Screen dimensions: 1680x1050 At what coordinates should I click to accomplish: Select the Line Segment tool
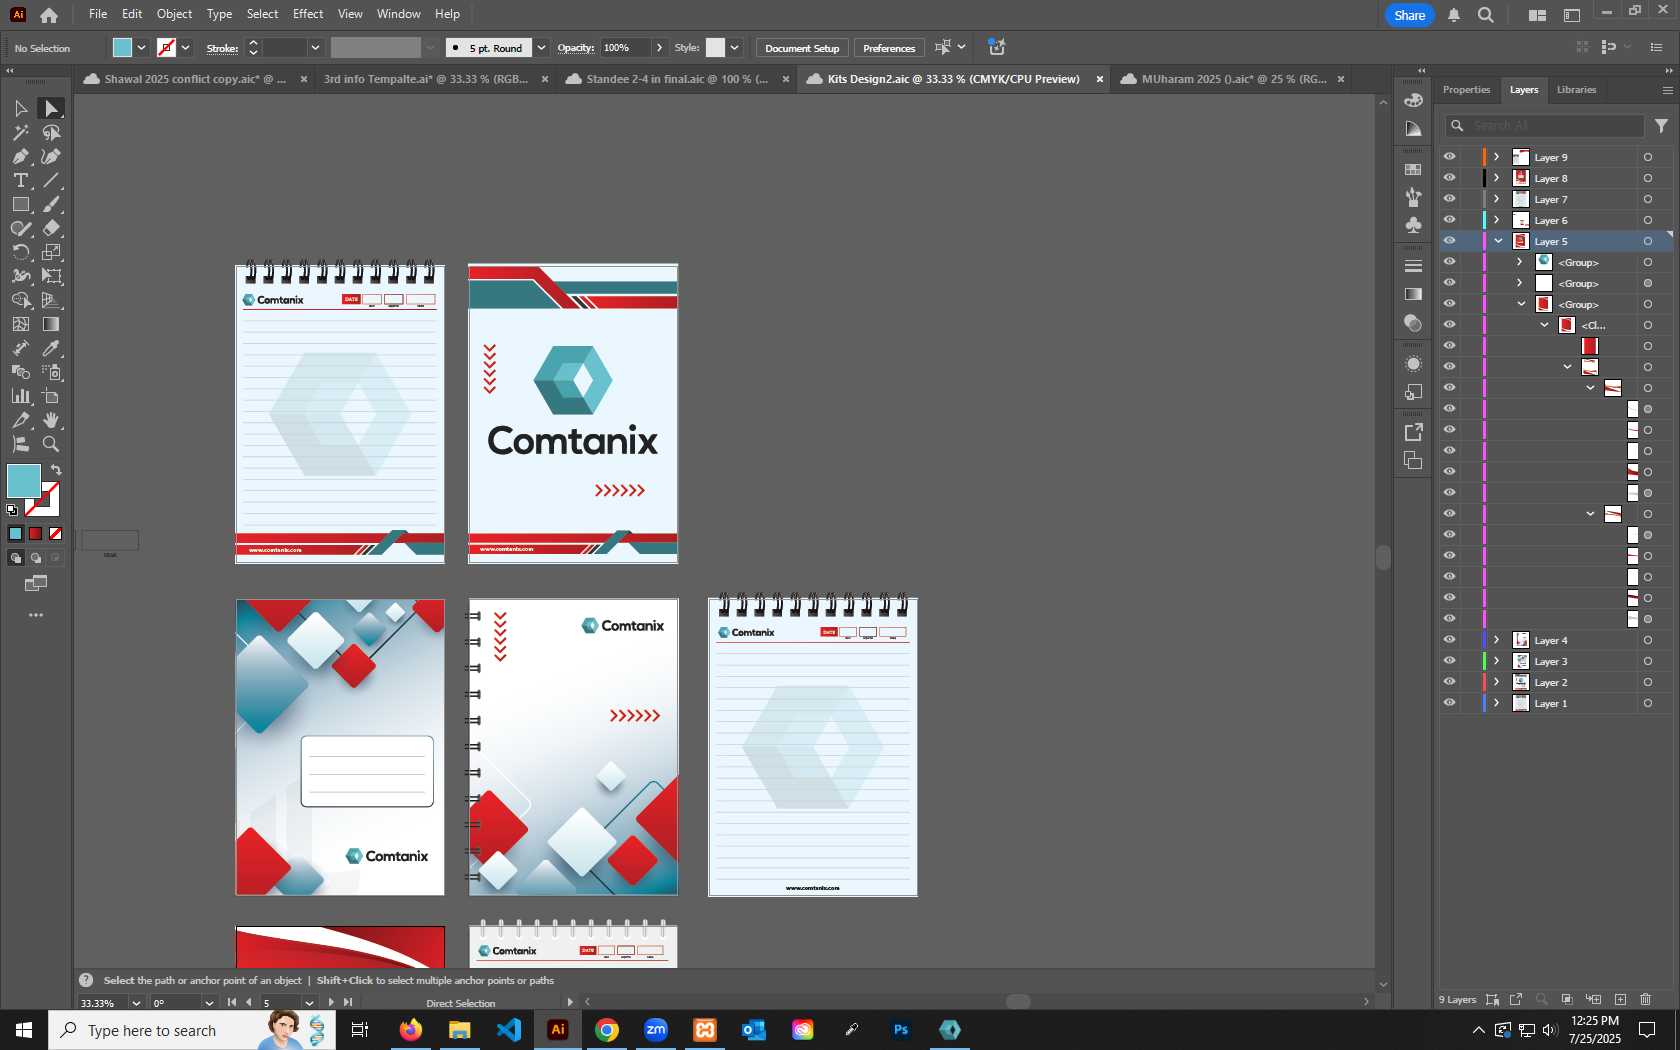pos(51,180)
